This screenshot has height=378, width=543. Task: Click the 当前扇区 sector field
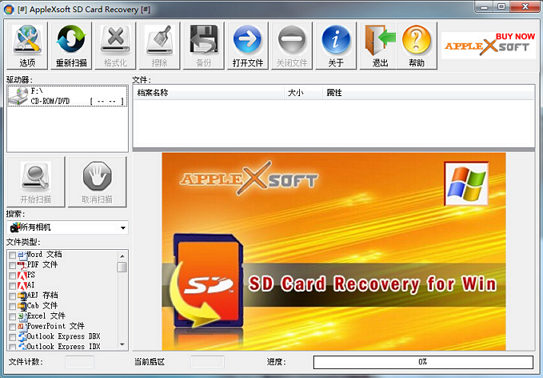tap(207, 362)
